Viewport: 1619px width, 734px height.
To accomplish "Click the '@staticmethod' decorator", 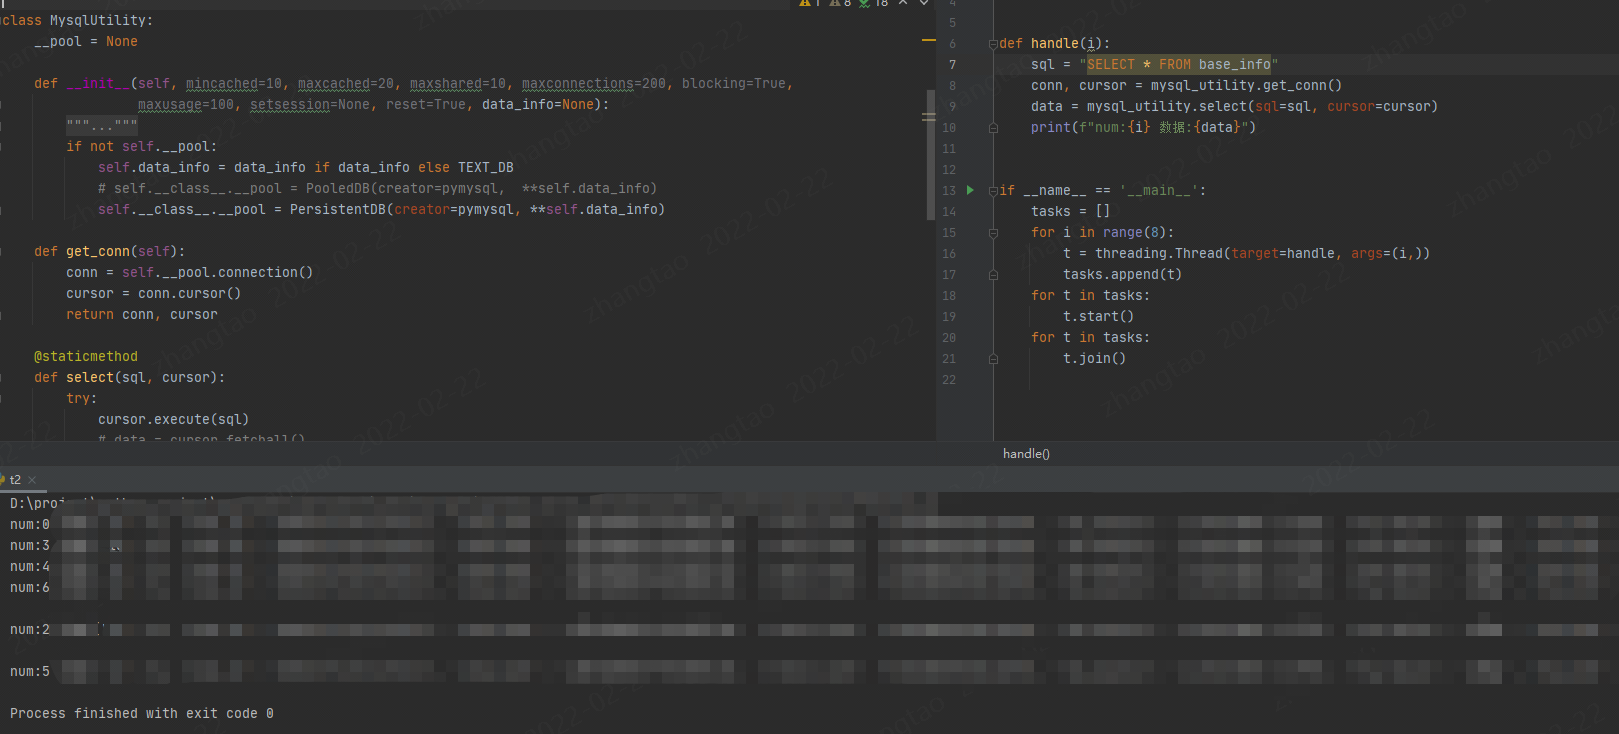I will (x=86, y=357).
